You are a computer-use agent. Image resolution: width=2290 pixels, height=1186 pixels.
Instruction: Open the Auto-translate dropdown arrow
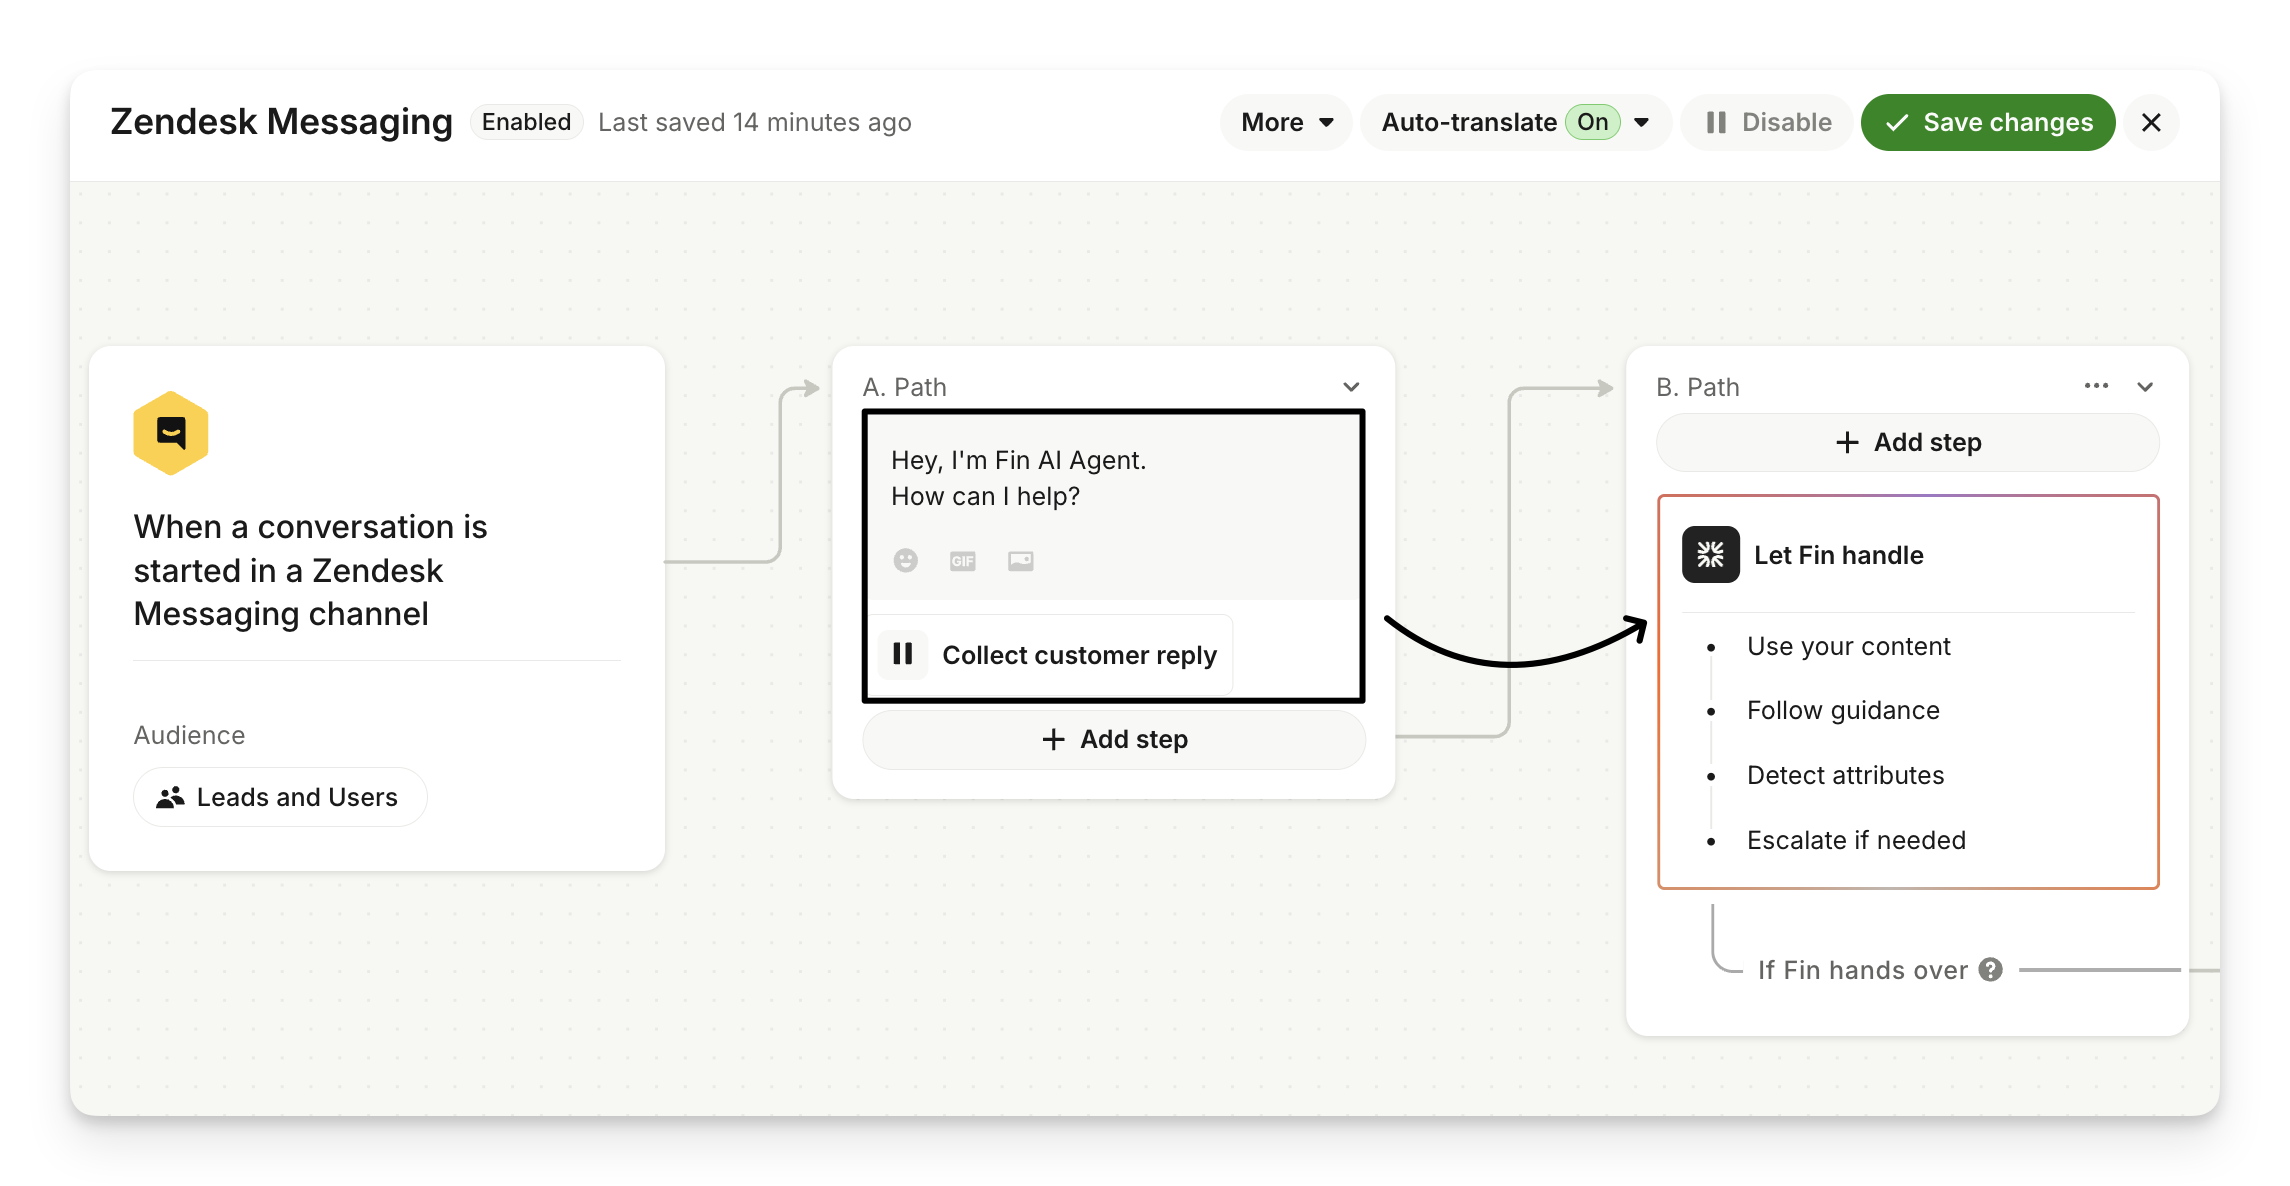[1642, 122]
